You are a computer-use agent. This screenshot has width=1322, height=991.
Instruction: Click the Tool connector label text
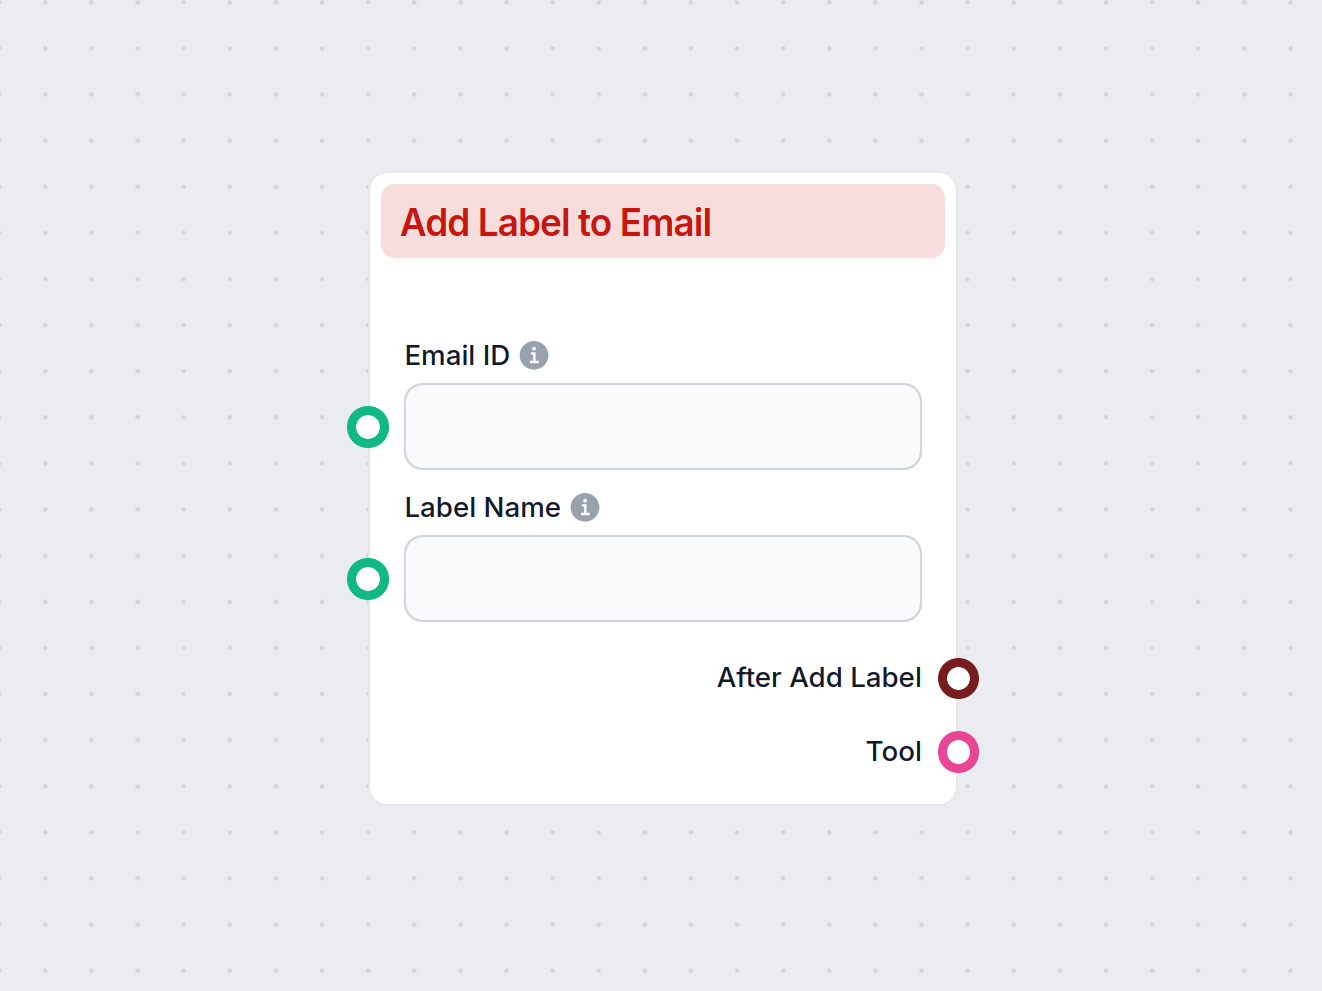click(893, 751)
